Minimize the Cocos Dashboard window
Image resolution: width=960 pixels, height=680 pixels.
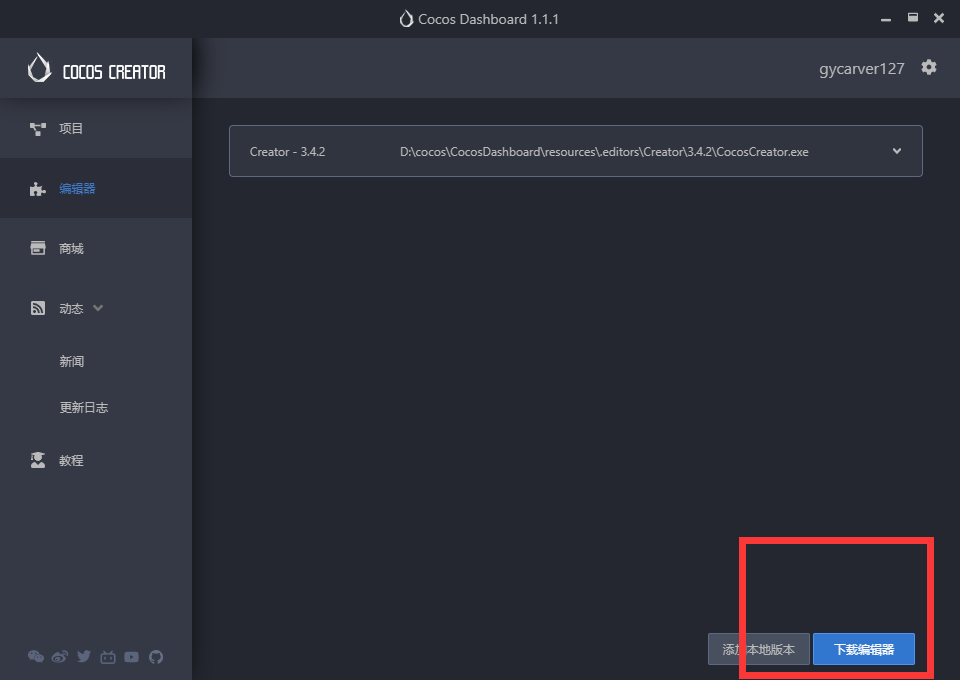click(x=886, y=19)
